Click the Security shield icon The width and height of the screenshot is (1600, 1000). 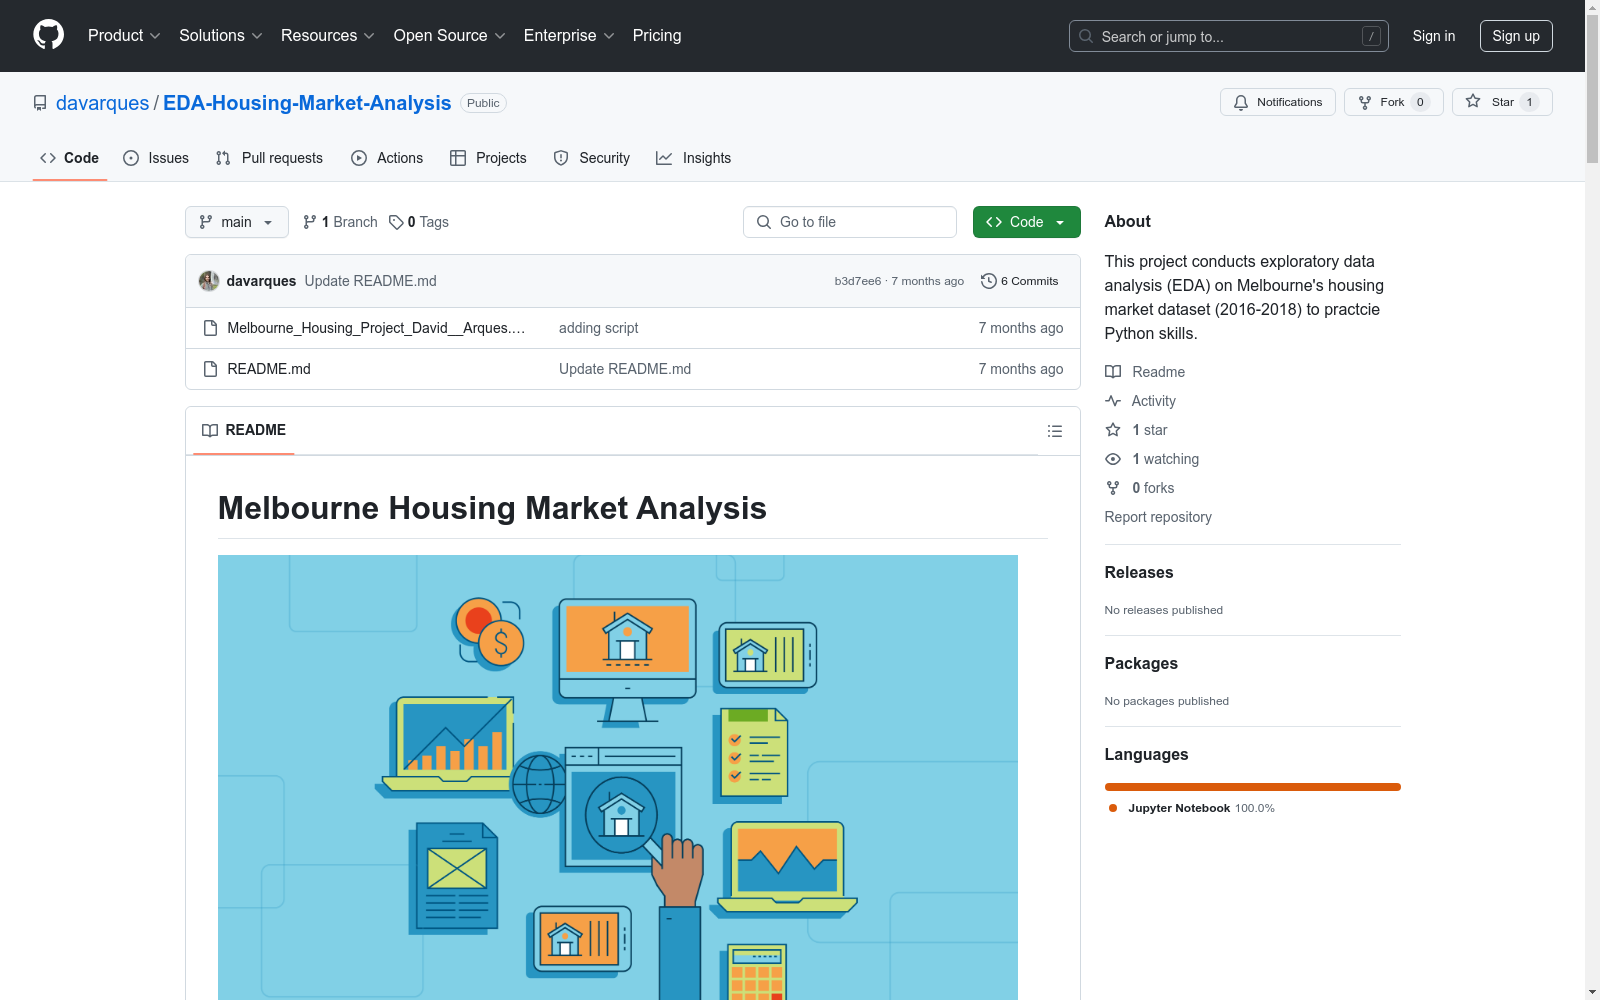561,158
